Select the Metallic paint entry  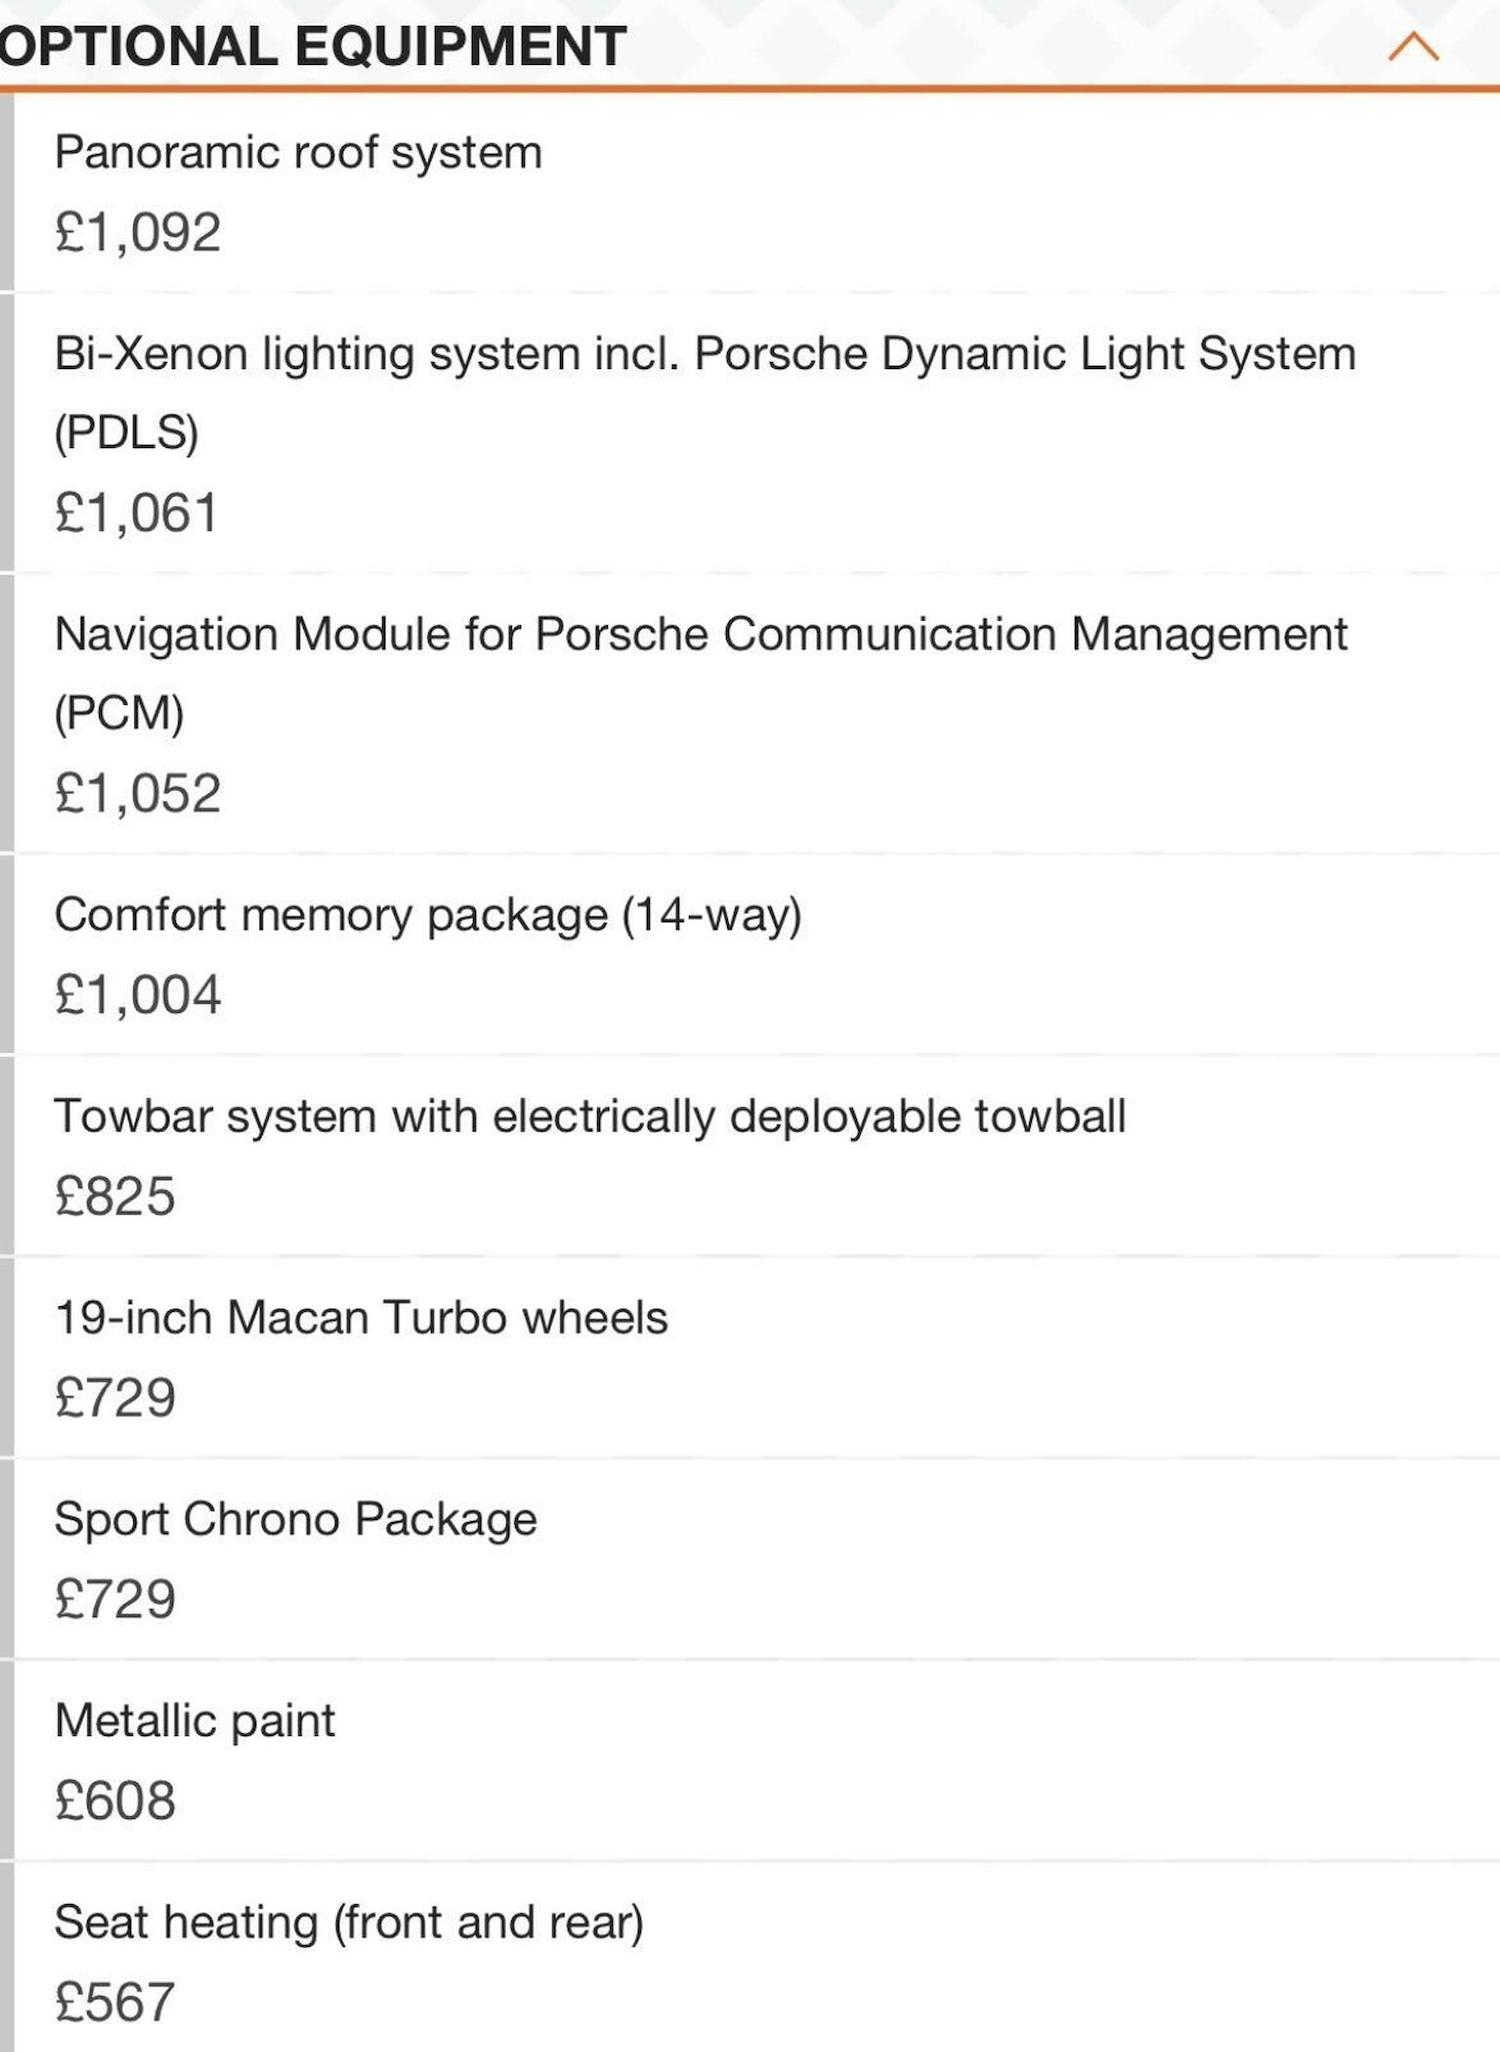pos(195,1716)
